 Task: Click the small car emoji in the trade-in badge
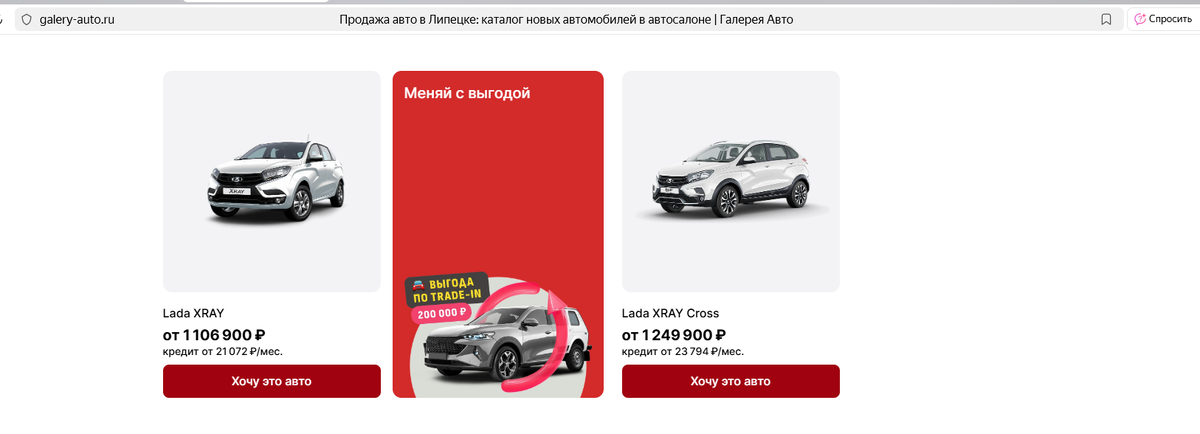click(x=419, y=284)
